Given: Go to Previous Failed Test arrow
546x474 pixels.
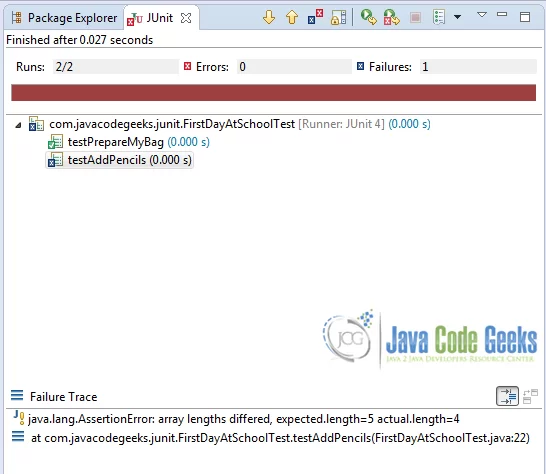Looking at the screenshot, I should coord(292,17).
